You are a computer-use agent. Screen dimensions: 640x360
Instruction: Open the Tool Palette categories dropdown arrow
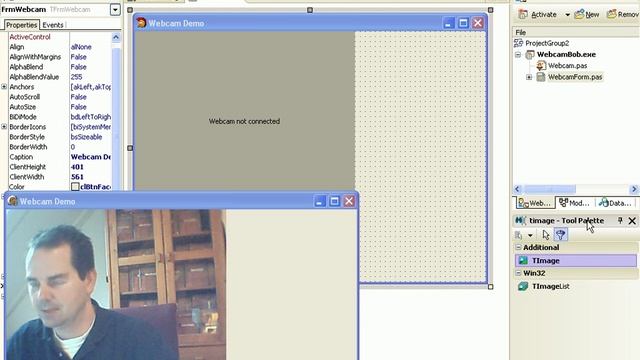(530, 235)
